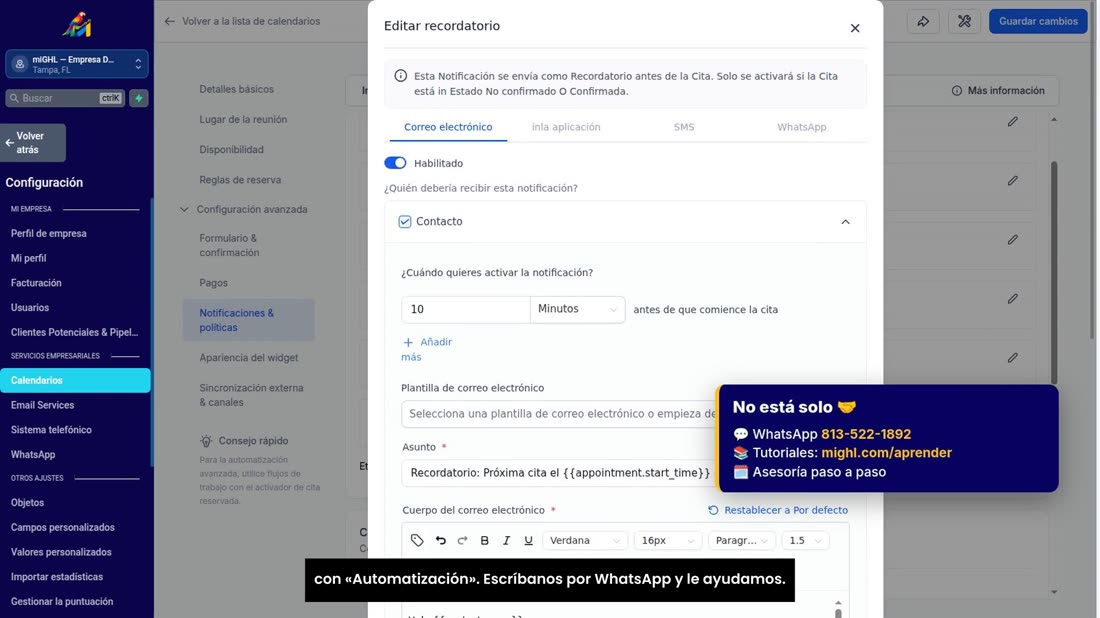Screen dimensions: 1100x618
Task: Open the miGHL account switcher dropdown
Action: 76,64
